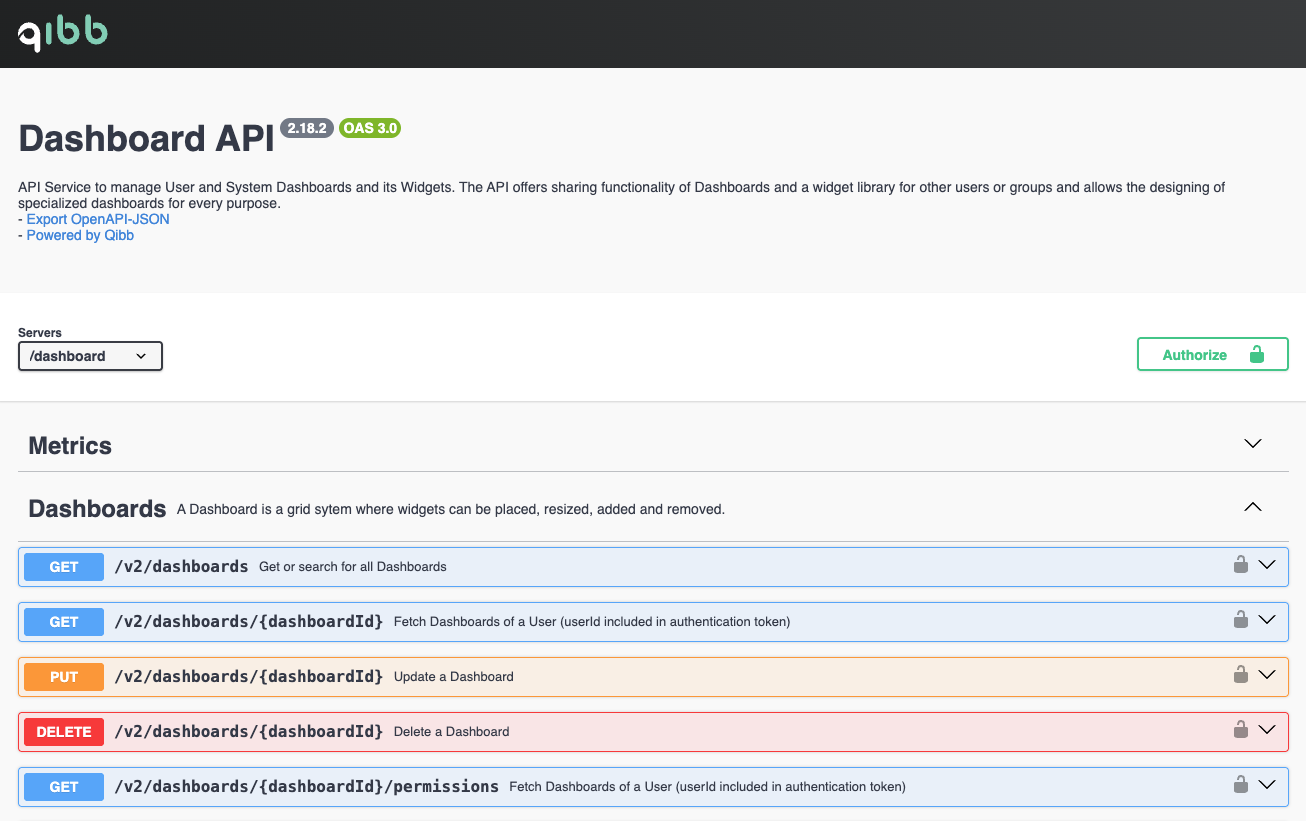Screen dimensions: 1306x821
Task: Open the Export OpenAPI-JSON link
Action: coord(98,219)
